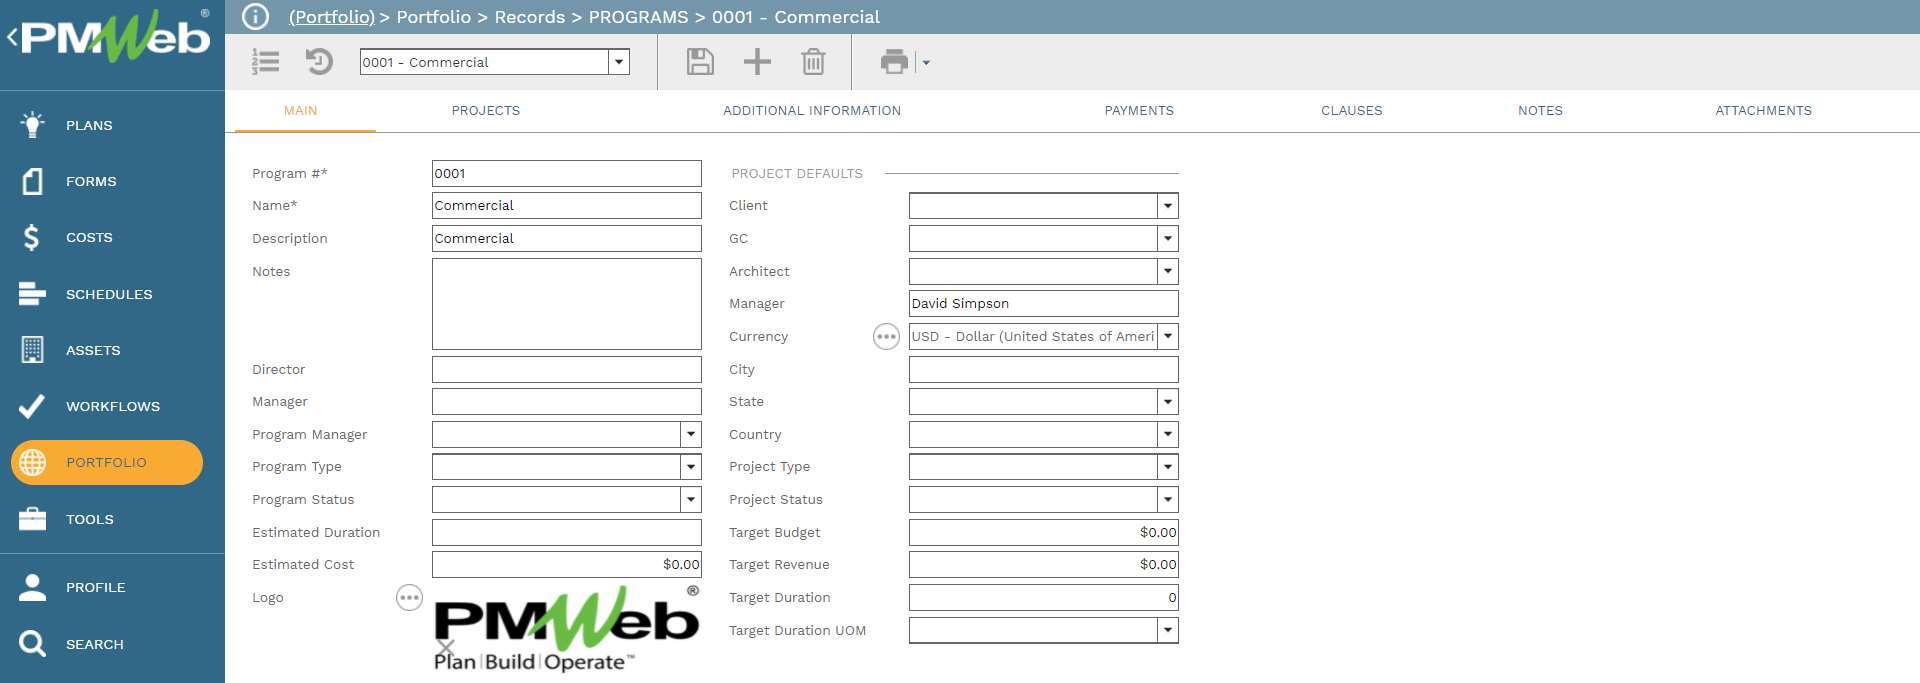
Task: Click the history revert icon
Action: (319, 62)
